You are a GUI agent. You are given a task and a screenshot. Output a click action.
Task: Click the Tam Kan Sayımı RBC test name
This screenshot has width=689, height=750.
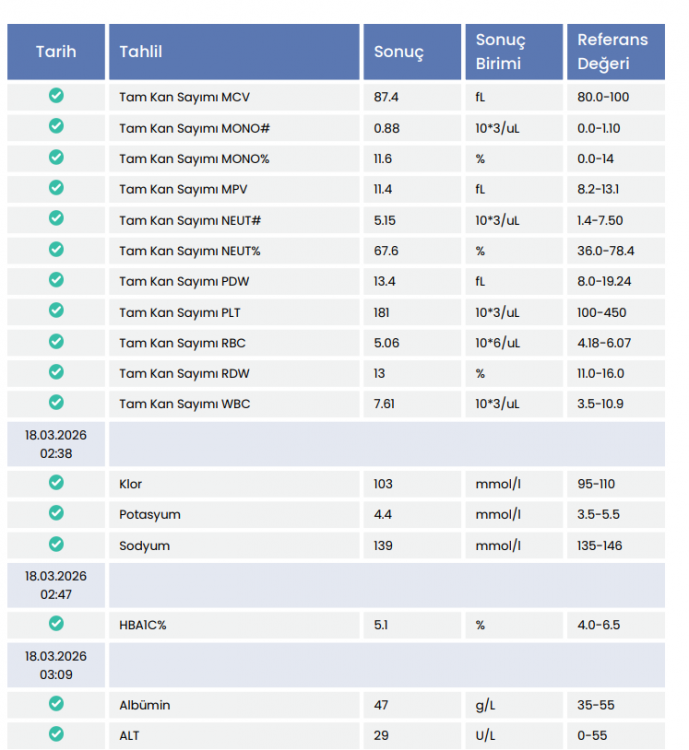click(182, 343)
